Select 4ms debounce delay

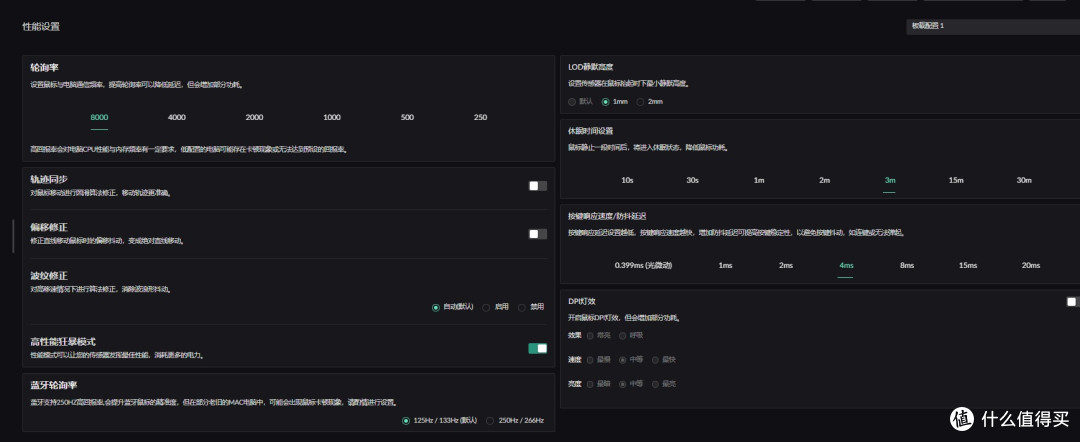pyautogui.click(x=846, y=266)
